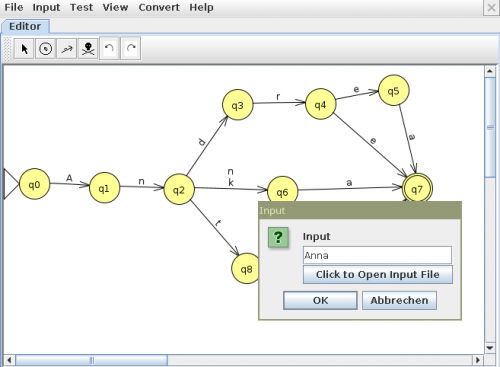Click the Undo toolbar icon

pos(109,49)
